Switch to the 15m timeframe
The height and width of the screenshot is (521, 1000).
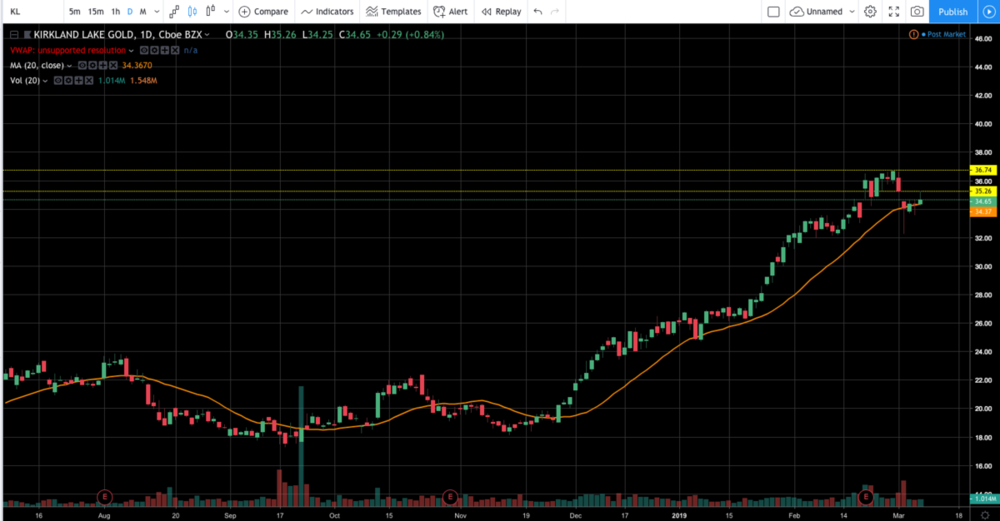pos(95,12)
